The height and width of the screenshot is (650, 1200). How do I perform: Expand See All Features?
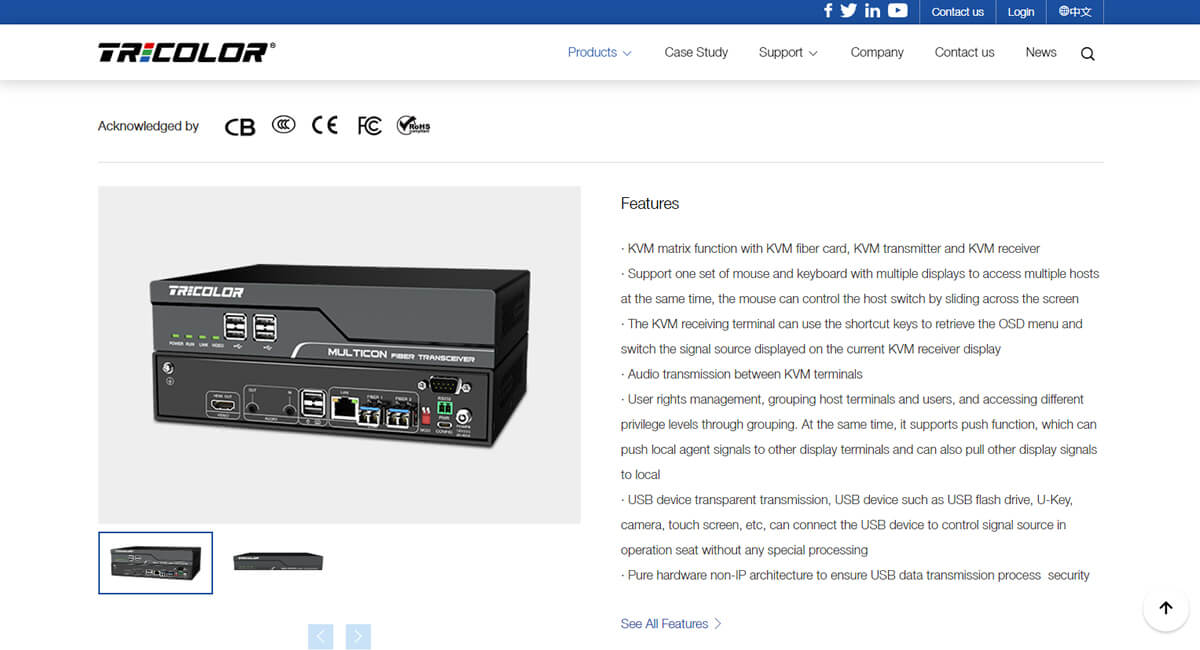(670, 624)
